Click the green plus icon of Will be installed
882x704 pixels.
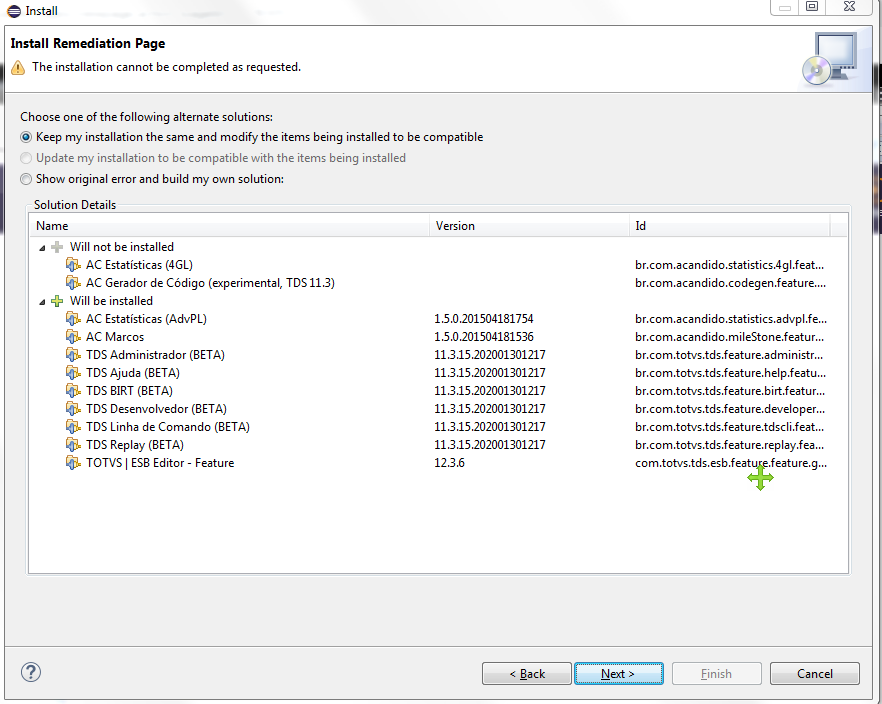pos(57,301)
